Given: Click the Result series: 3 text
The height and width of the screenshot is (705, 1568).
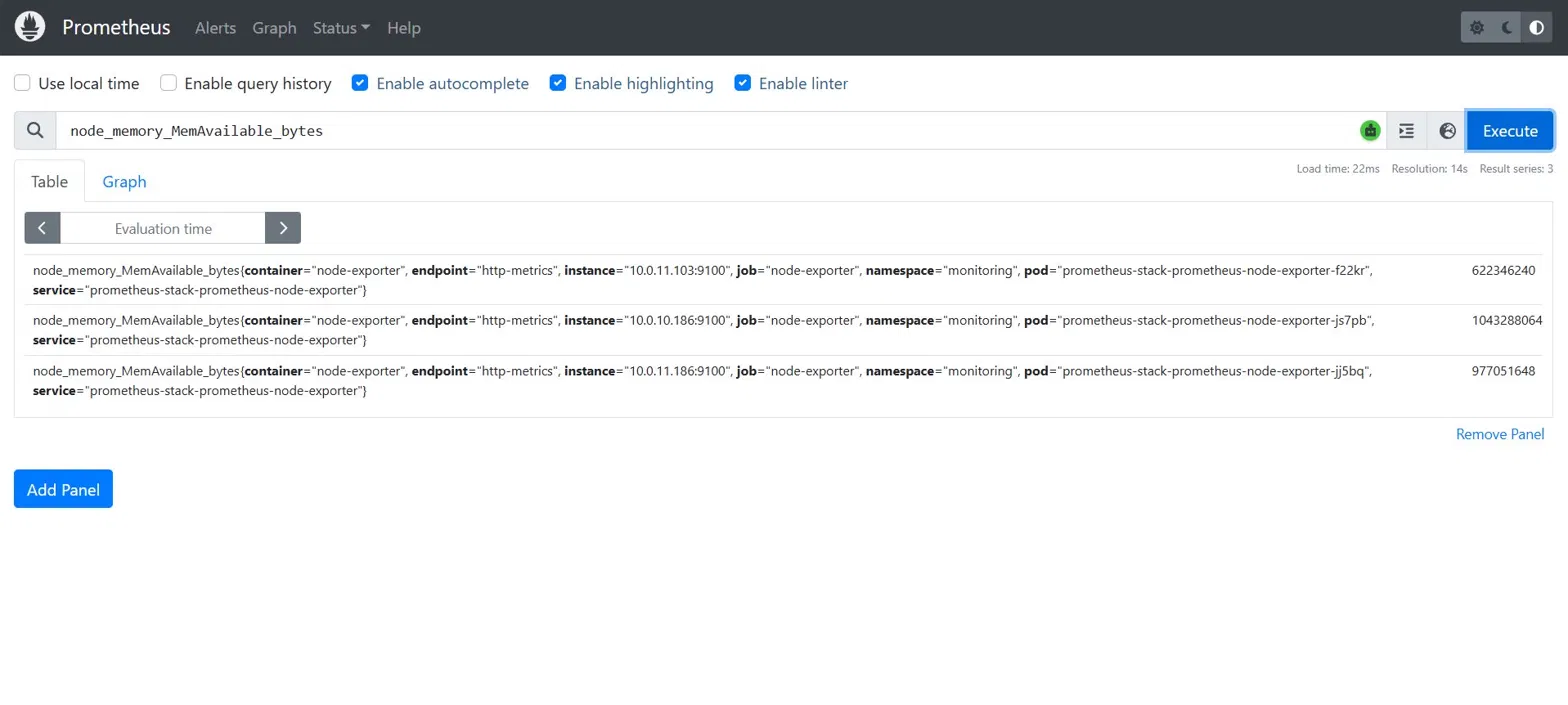Looking at the screenshot, I should pos(1516,169).
